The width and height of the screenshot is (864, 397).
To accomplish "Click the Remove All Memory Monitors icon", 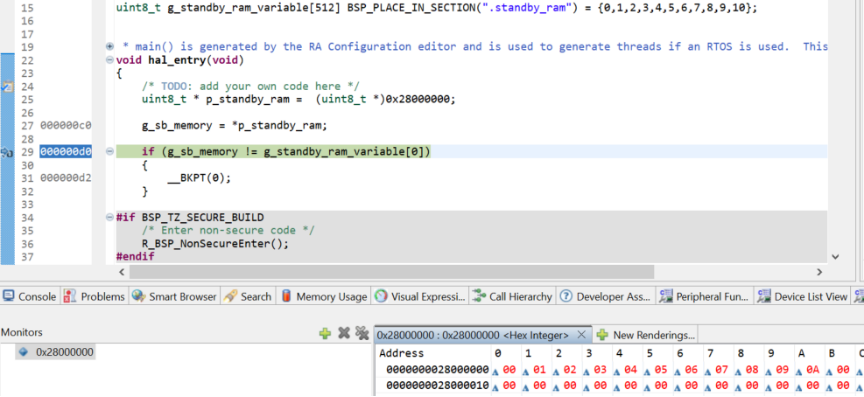I will [361, 333].
